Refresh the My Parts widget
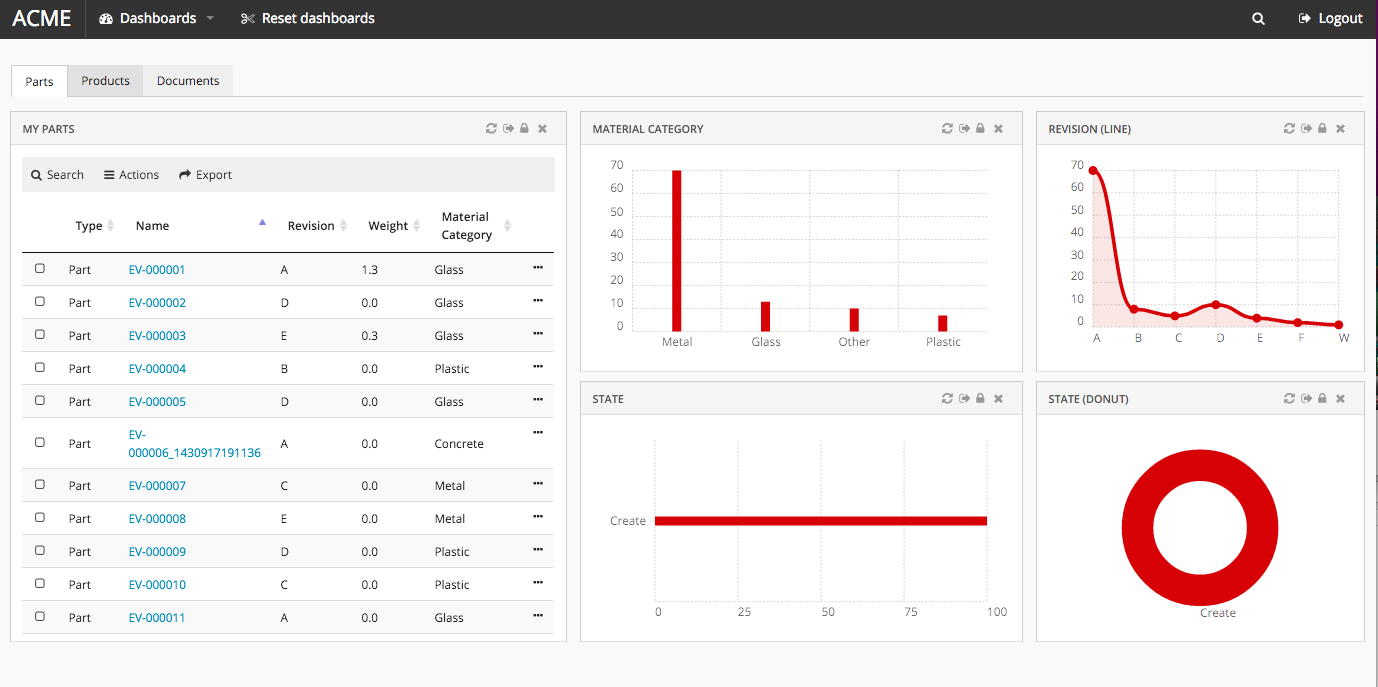Image resolution: width=1378 pixels, height=687 pixels. [491, 129]
